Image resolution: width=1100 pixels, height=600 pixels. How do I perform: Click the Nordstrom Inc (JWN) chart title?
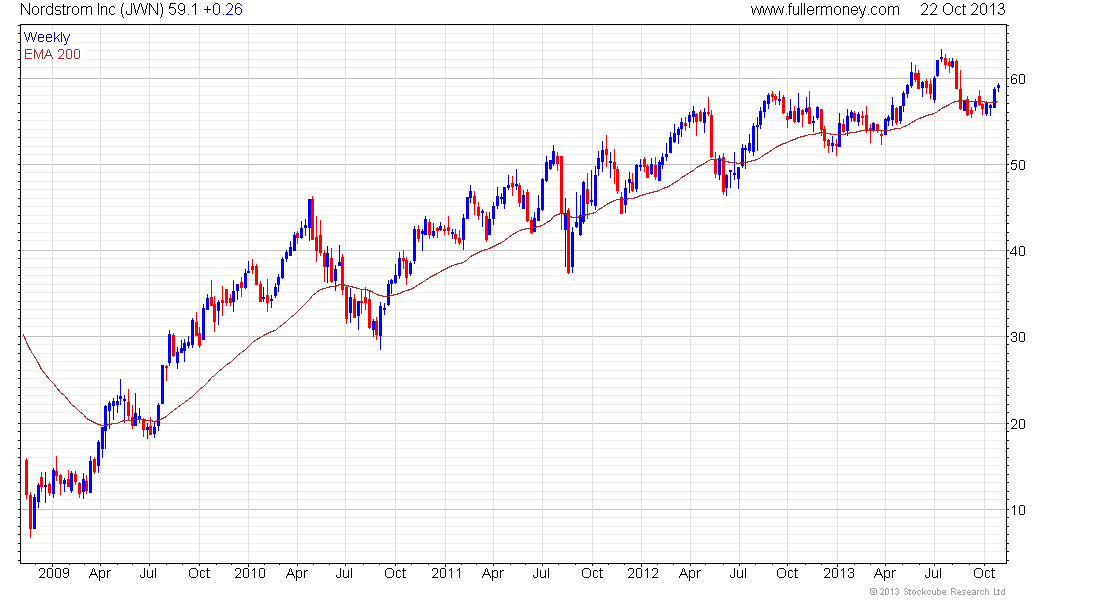[92, 10]
